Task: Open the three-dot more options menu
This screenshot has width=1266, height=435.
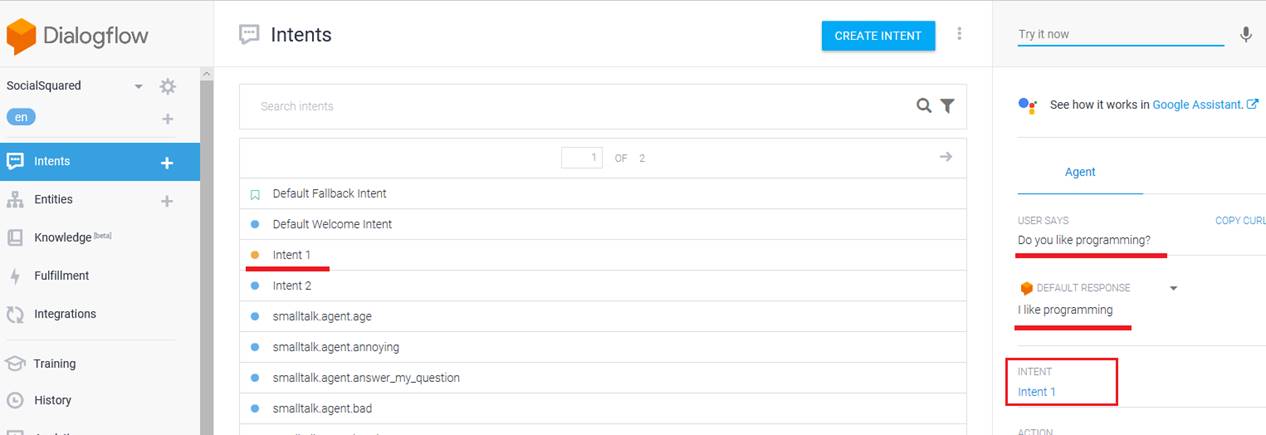Action: click(x=959, y=34)
